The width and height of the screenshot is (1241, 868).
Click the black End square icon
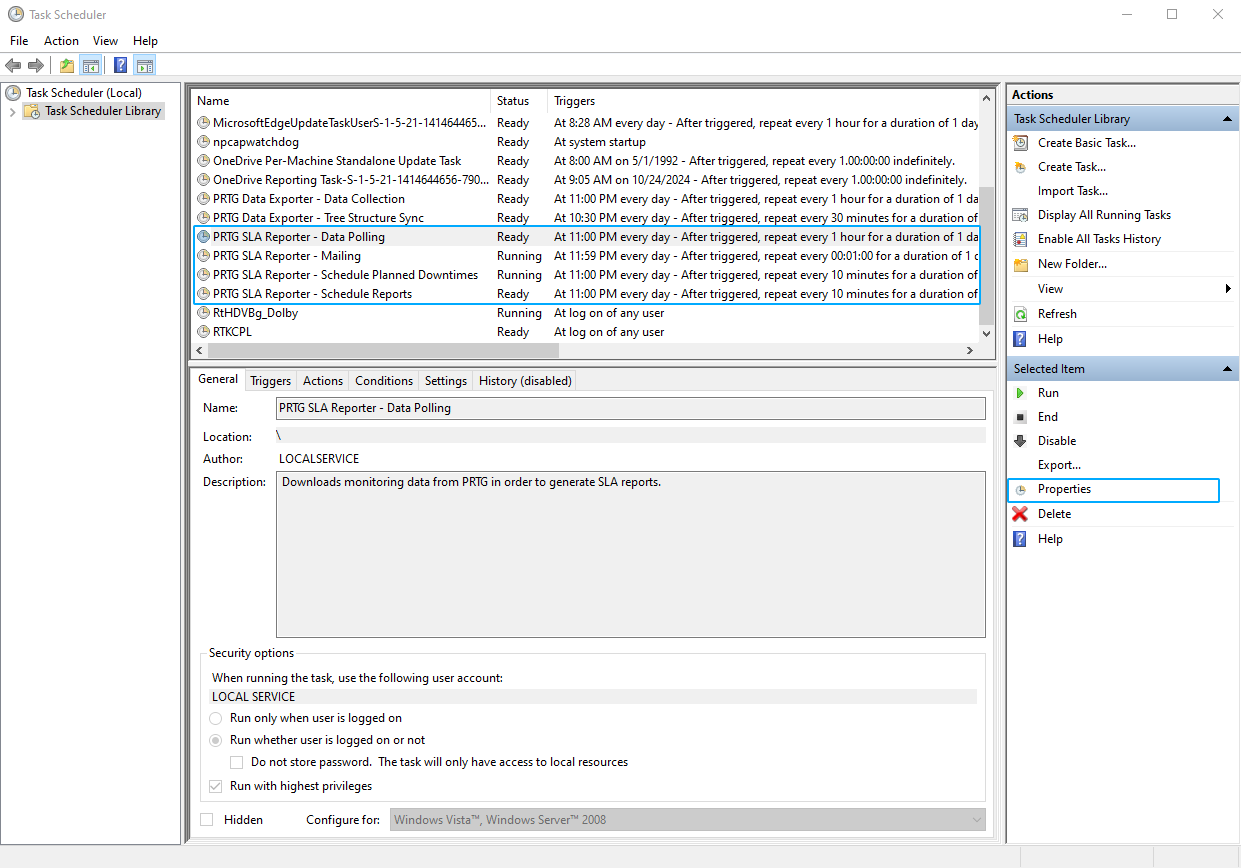coord(1020,417)
